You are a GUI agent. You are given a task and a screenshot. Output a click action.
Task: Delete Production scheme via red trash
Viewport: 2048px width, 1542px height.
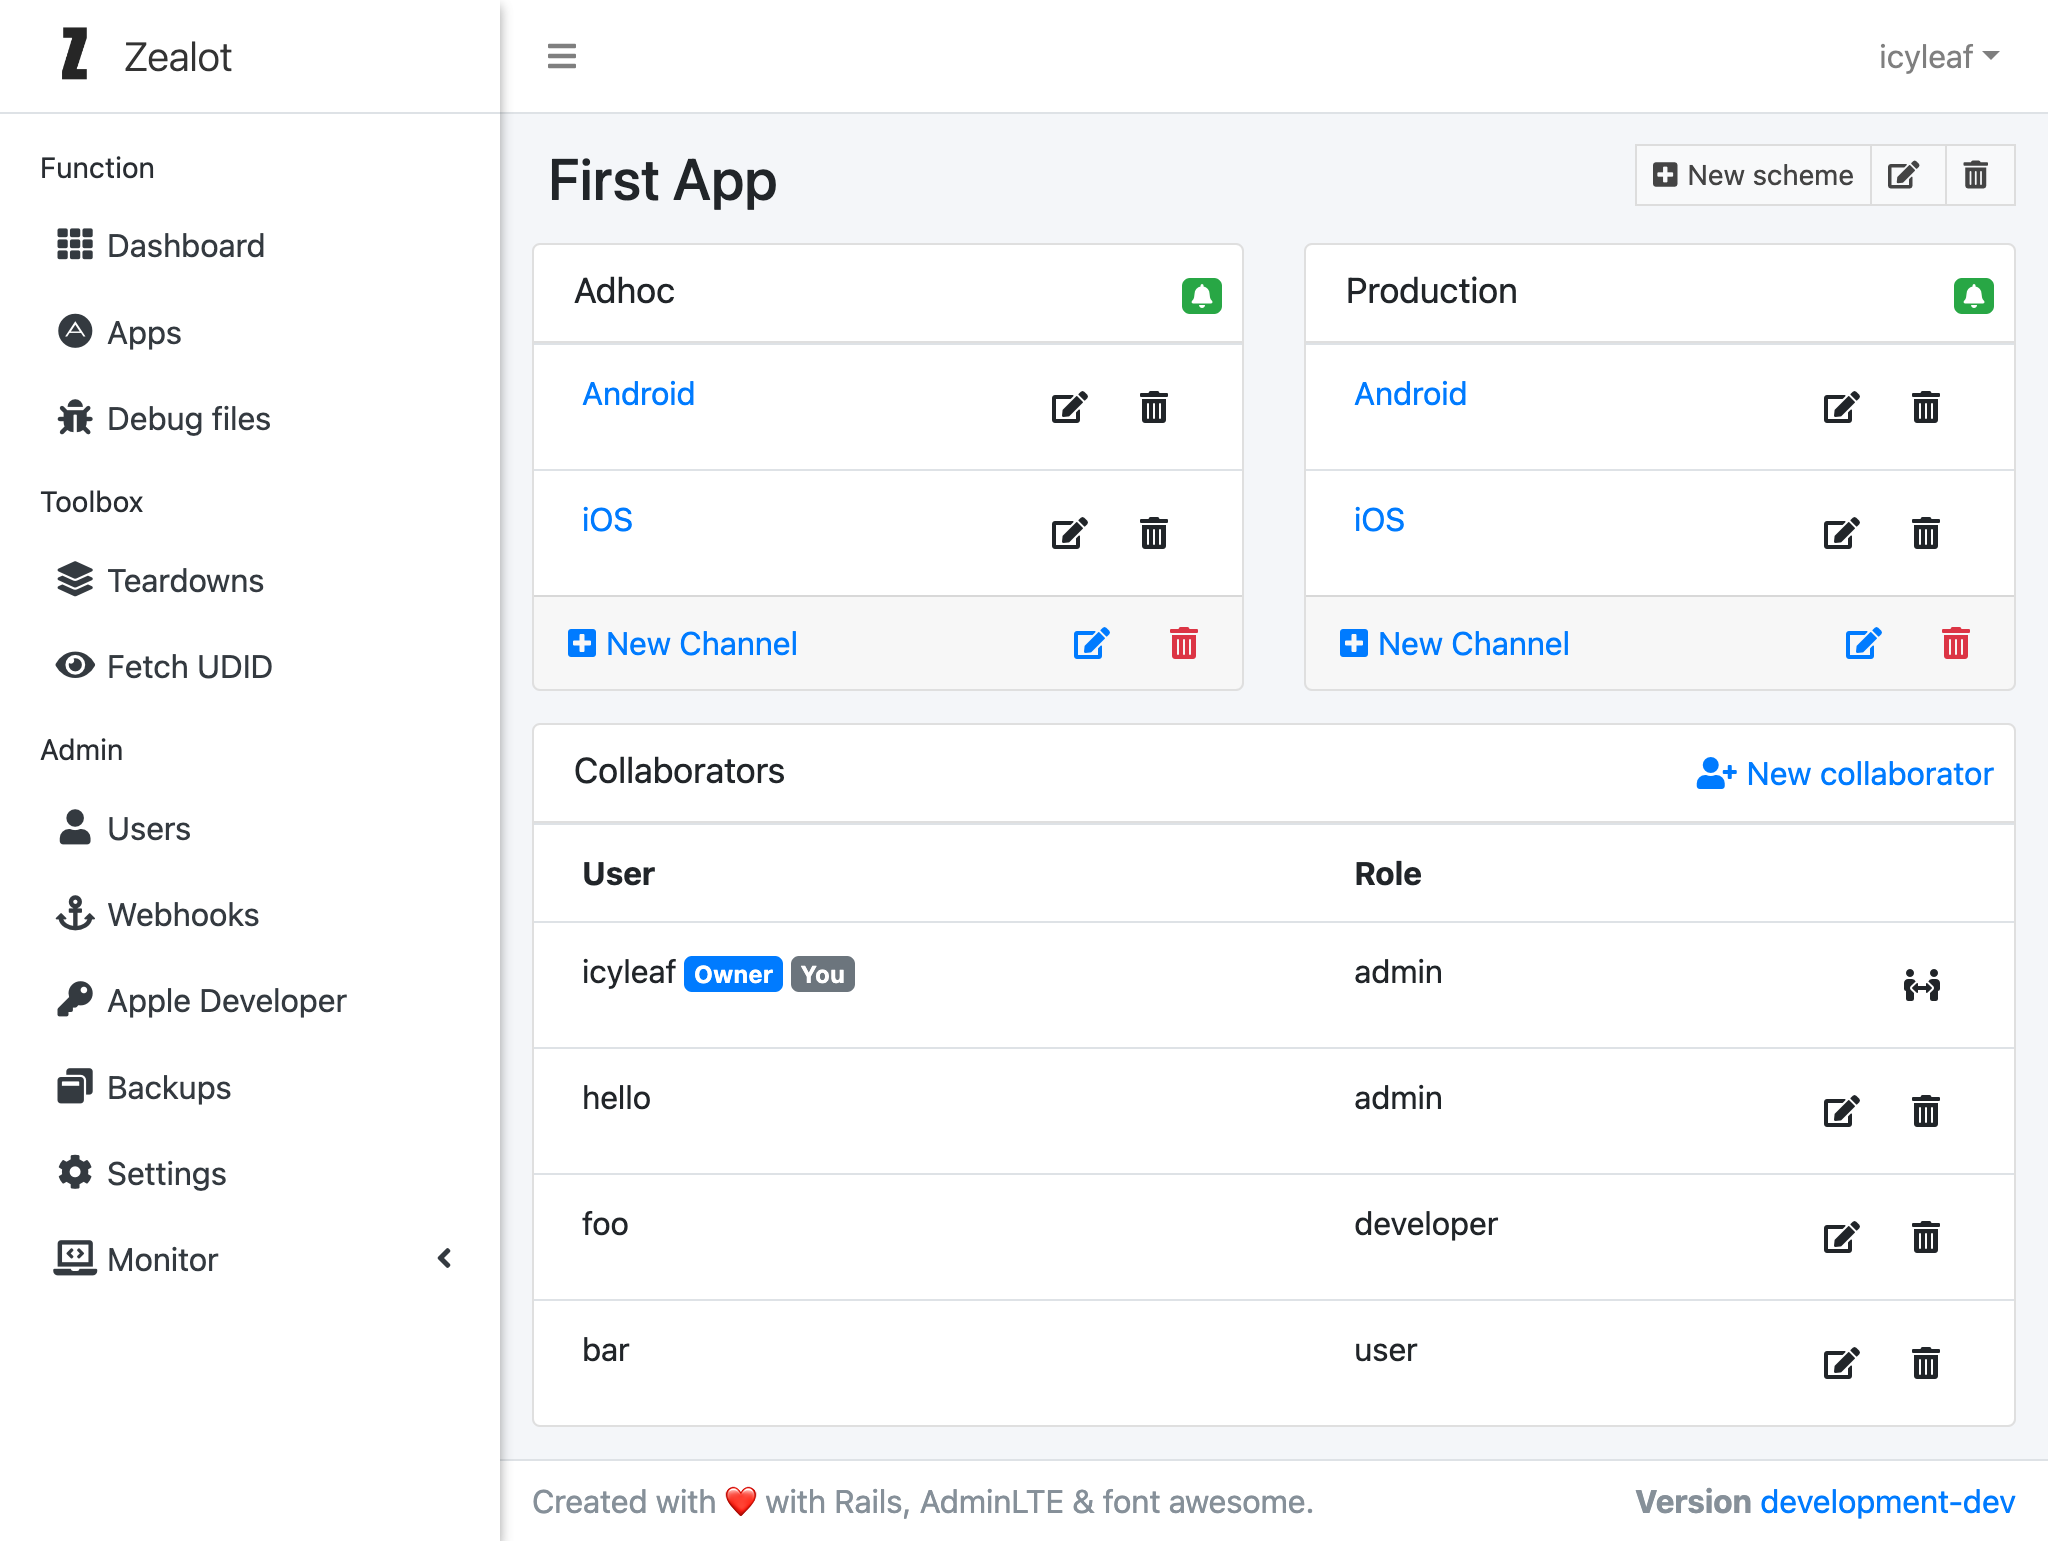[x=1956, y=643]
